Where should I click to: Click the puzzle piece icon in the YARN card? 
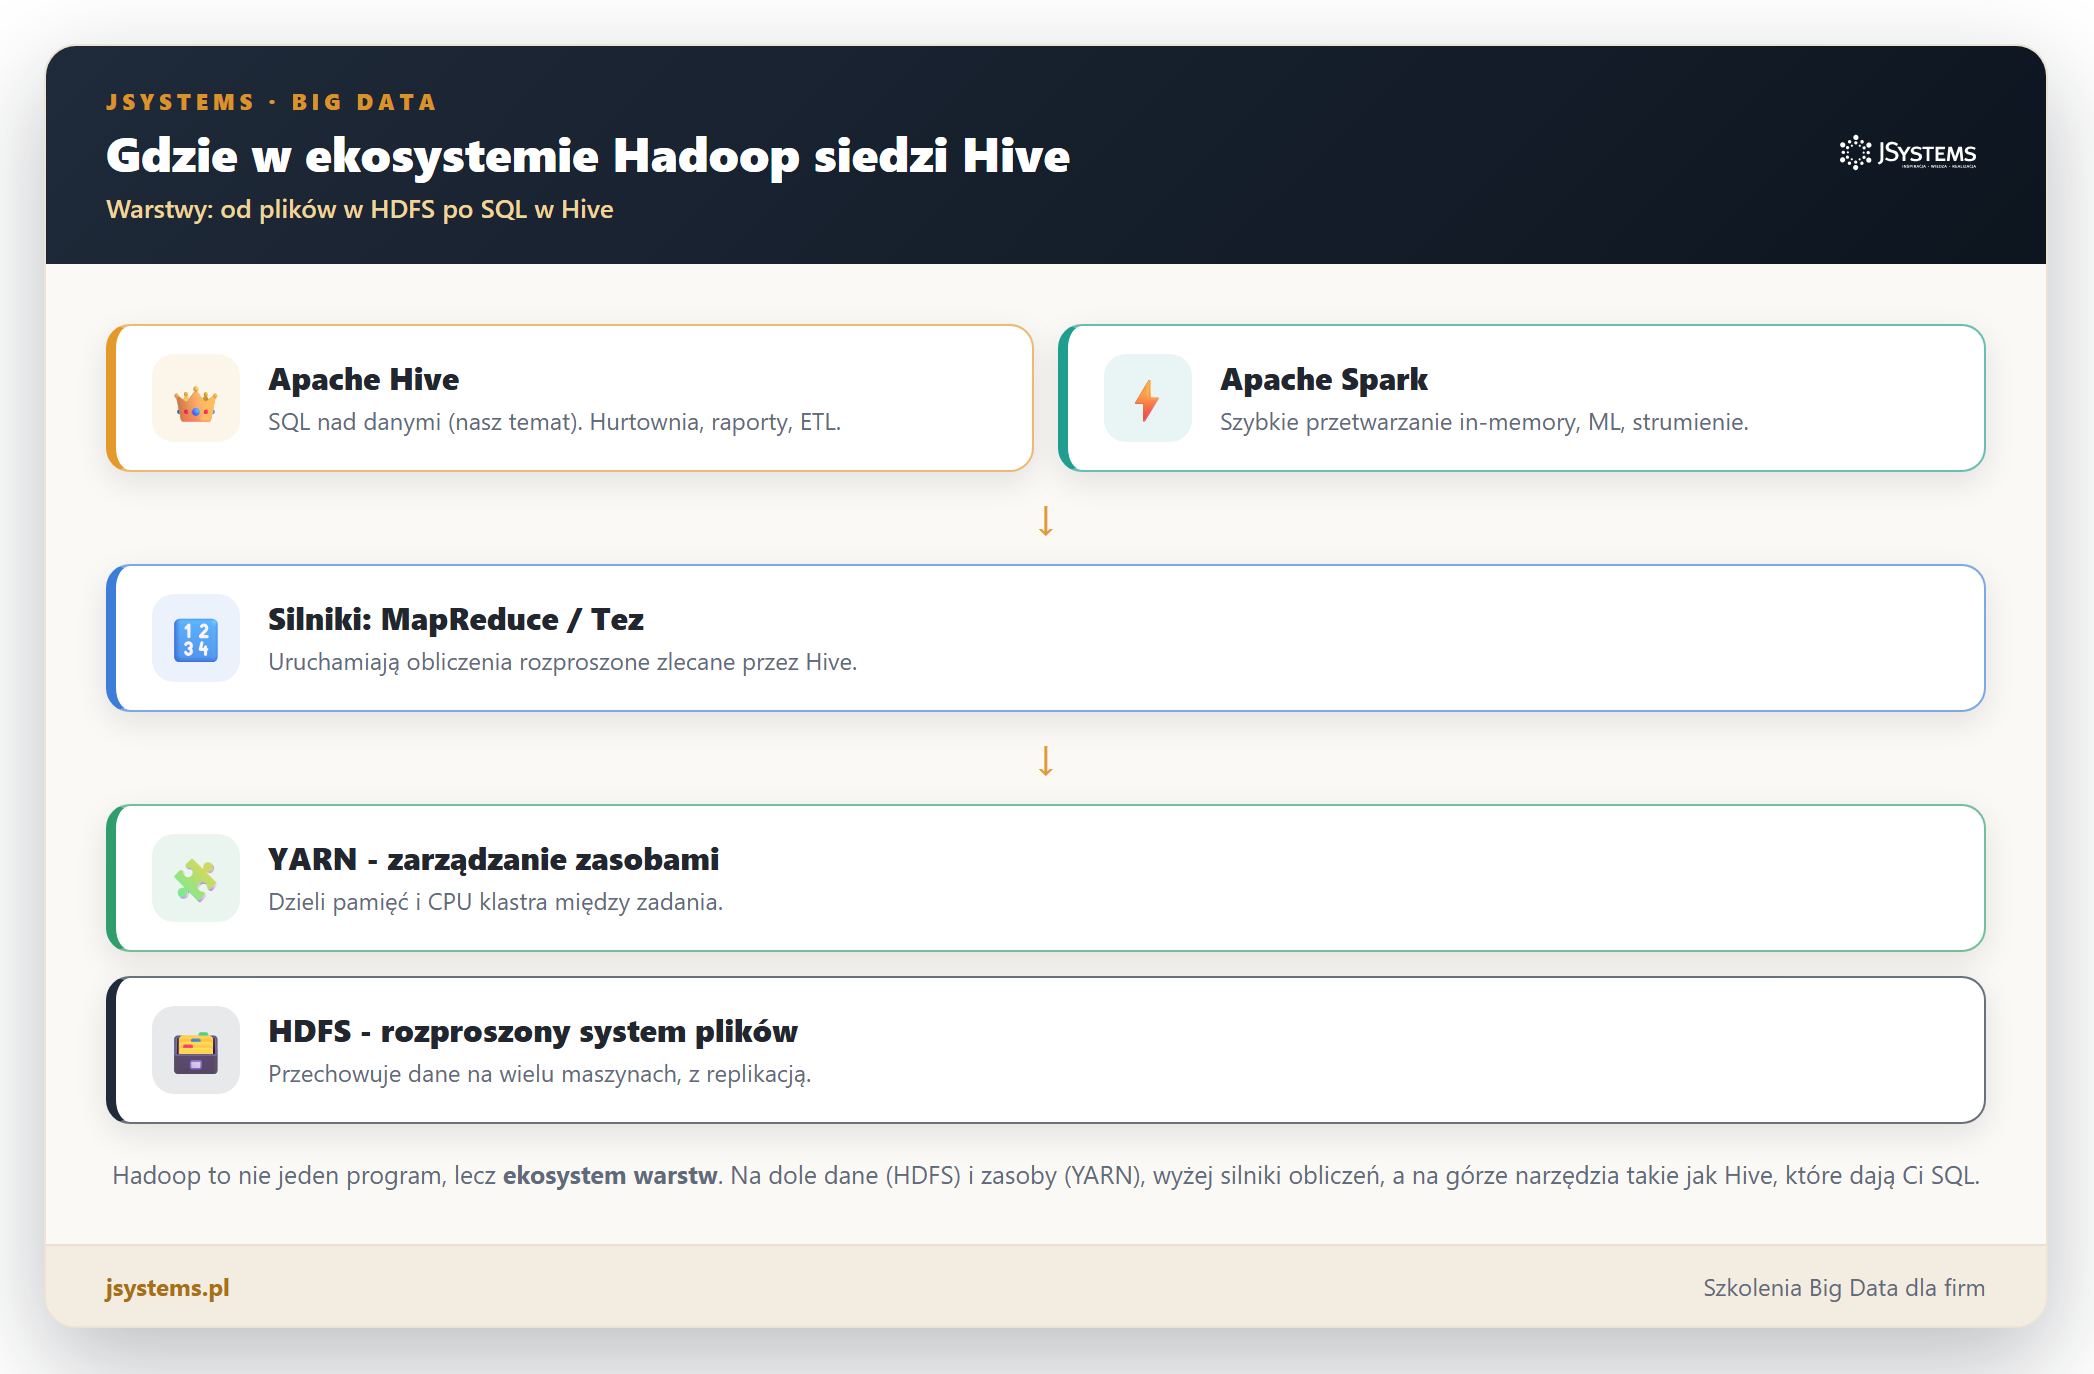(x=196, y=879)
